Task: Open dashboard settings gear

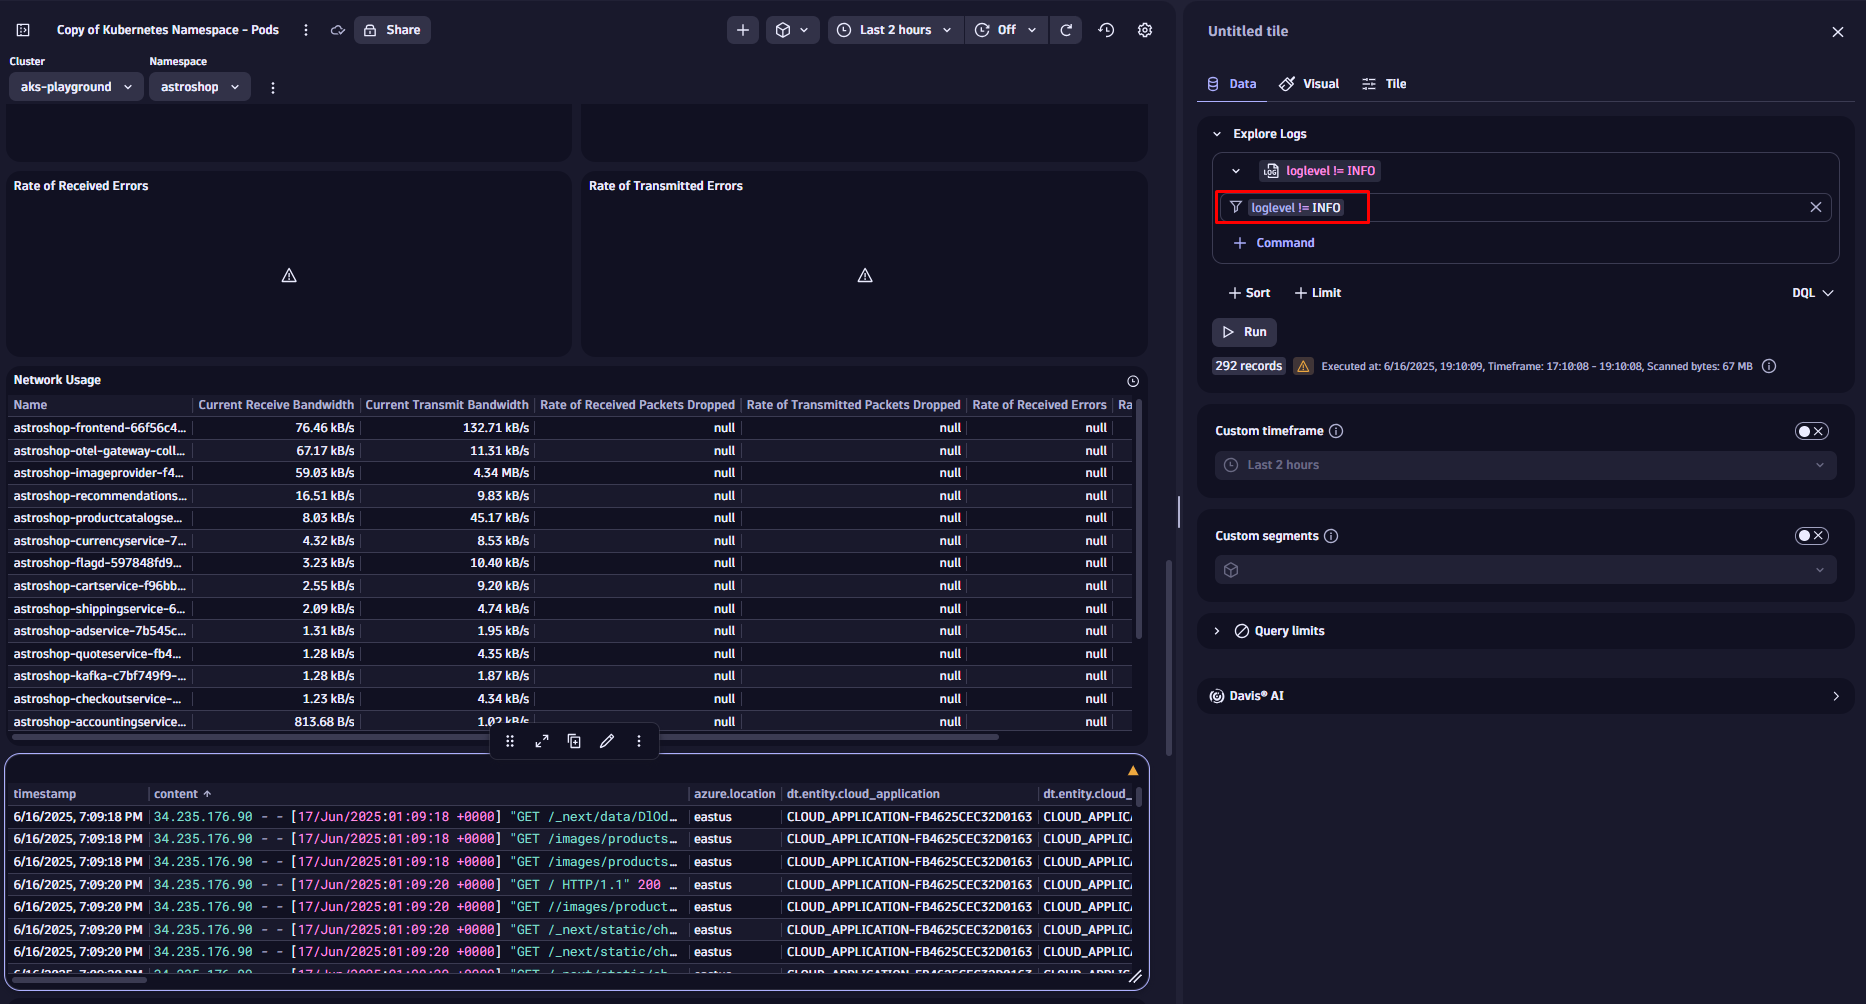Action: (x=1145, y=29)
